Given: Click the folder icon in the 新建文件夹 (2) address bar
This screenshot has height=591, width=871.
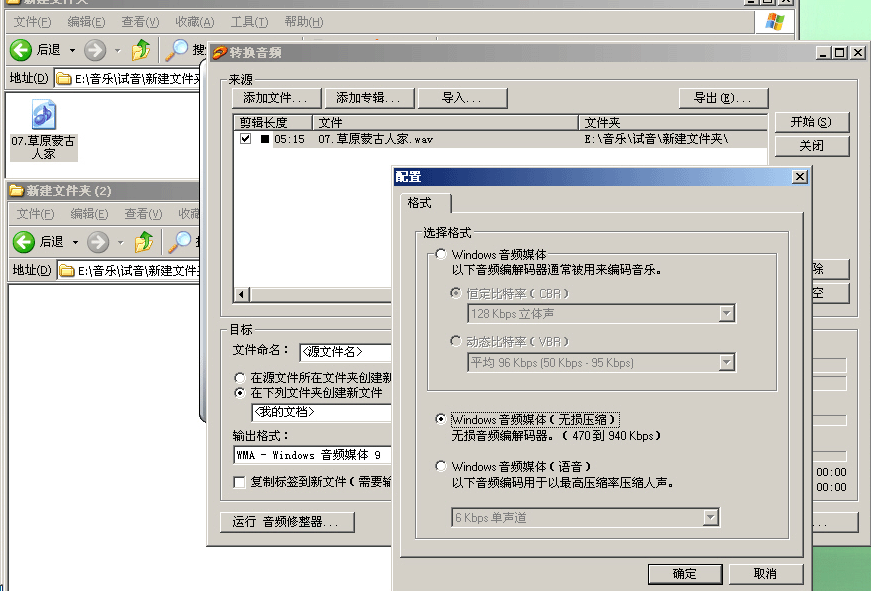Looking at the screenshot, I should coord(67,271).
